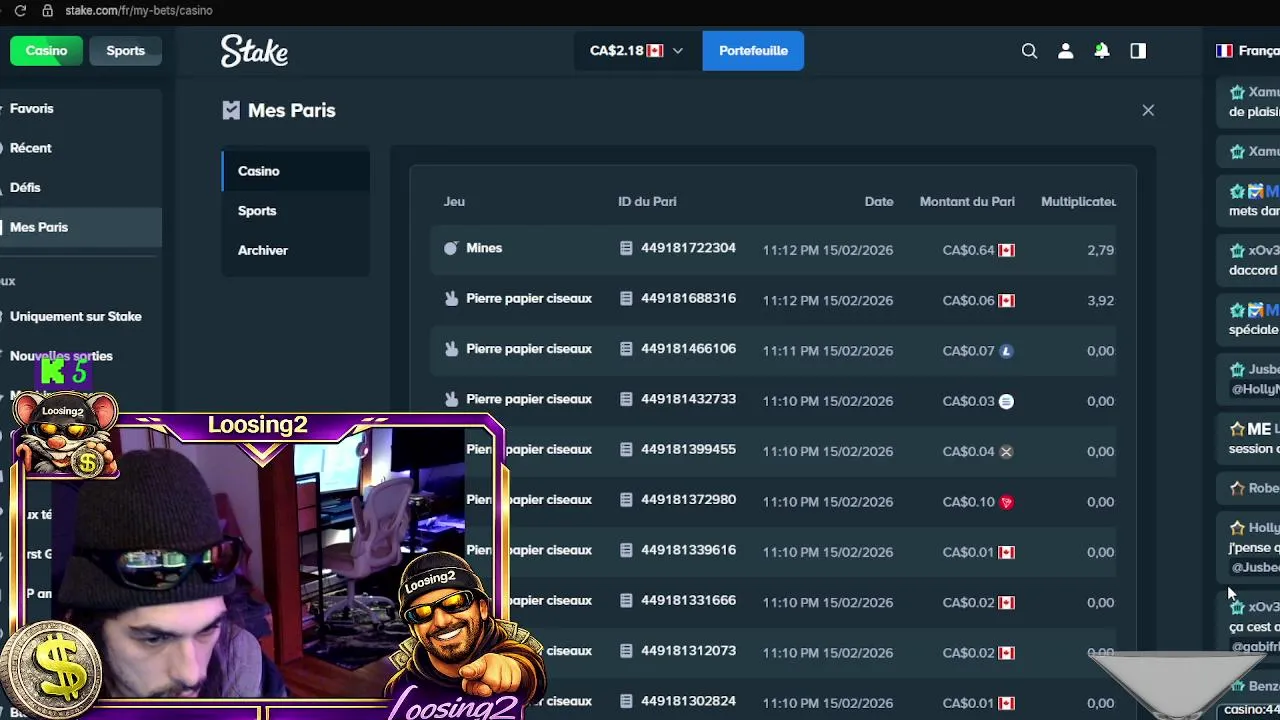Click the CA$0.06 bet amount
1280x720 pixels.
coord(968,300)
